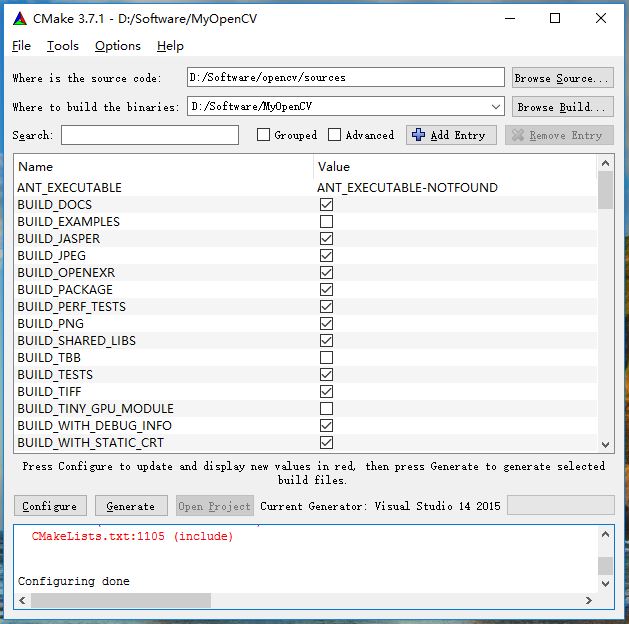Viewport: 629px width, 624px height.
Task: Uncheck the BUILD_DOCS checkbox
Action: point(327,205)
